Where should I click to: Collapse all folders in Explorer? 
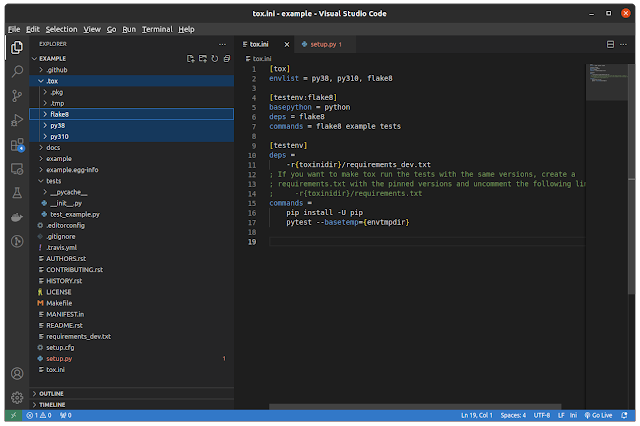click(227, 59)
